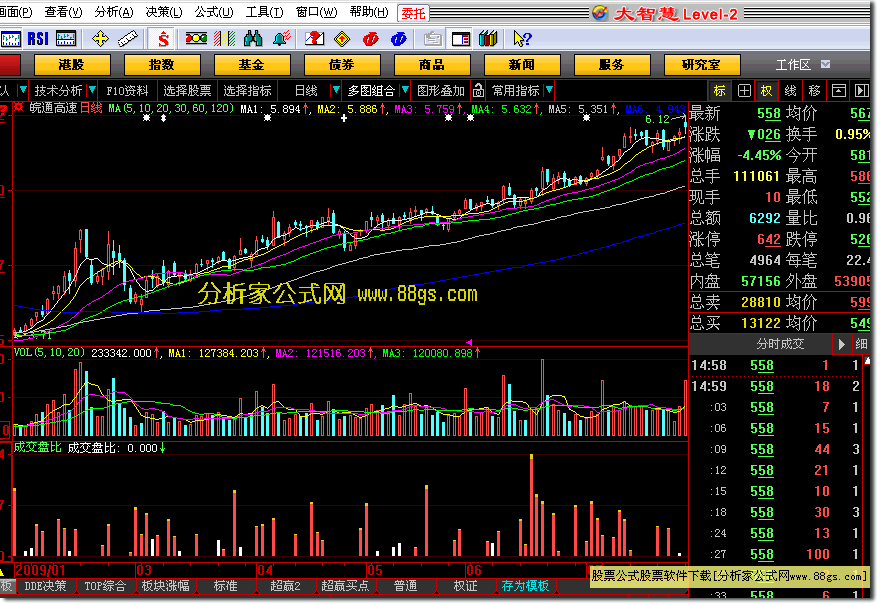Switch to the 超赢买点 bottom tab
The width and height of the screenshot is (880, 605).
pos(345,586)
